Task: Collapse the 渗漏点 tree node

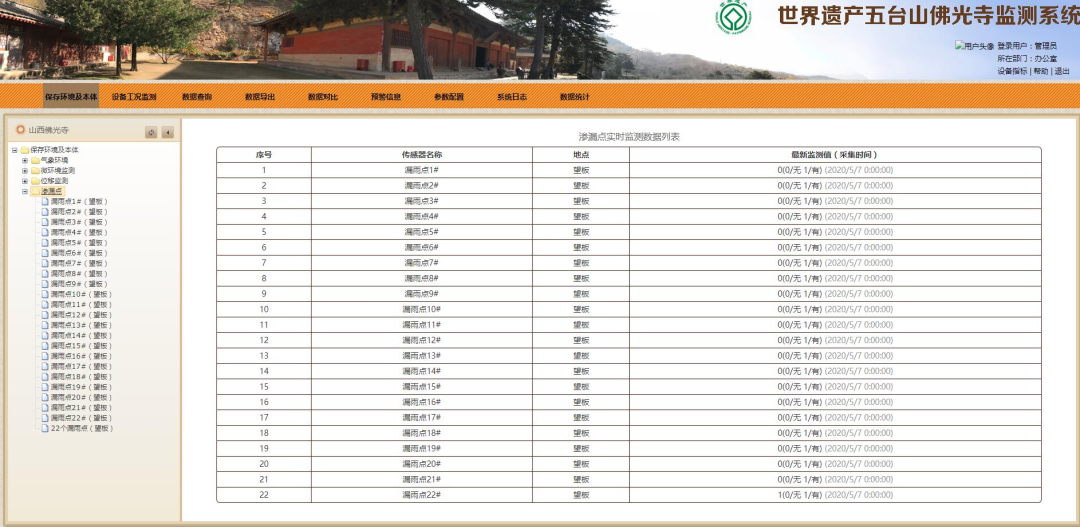Action: point(25,192)
